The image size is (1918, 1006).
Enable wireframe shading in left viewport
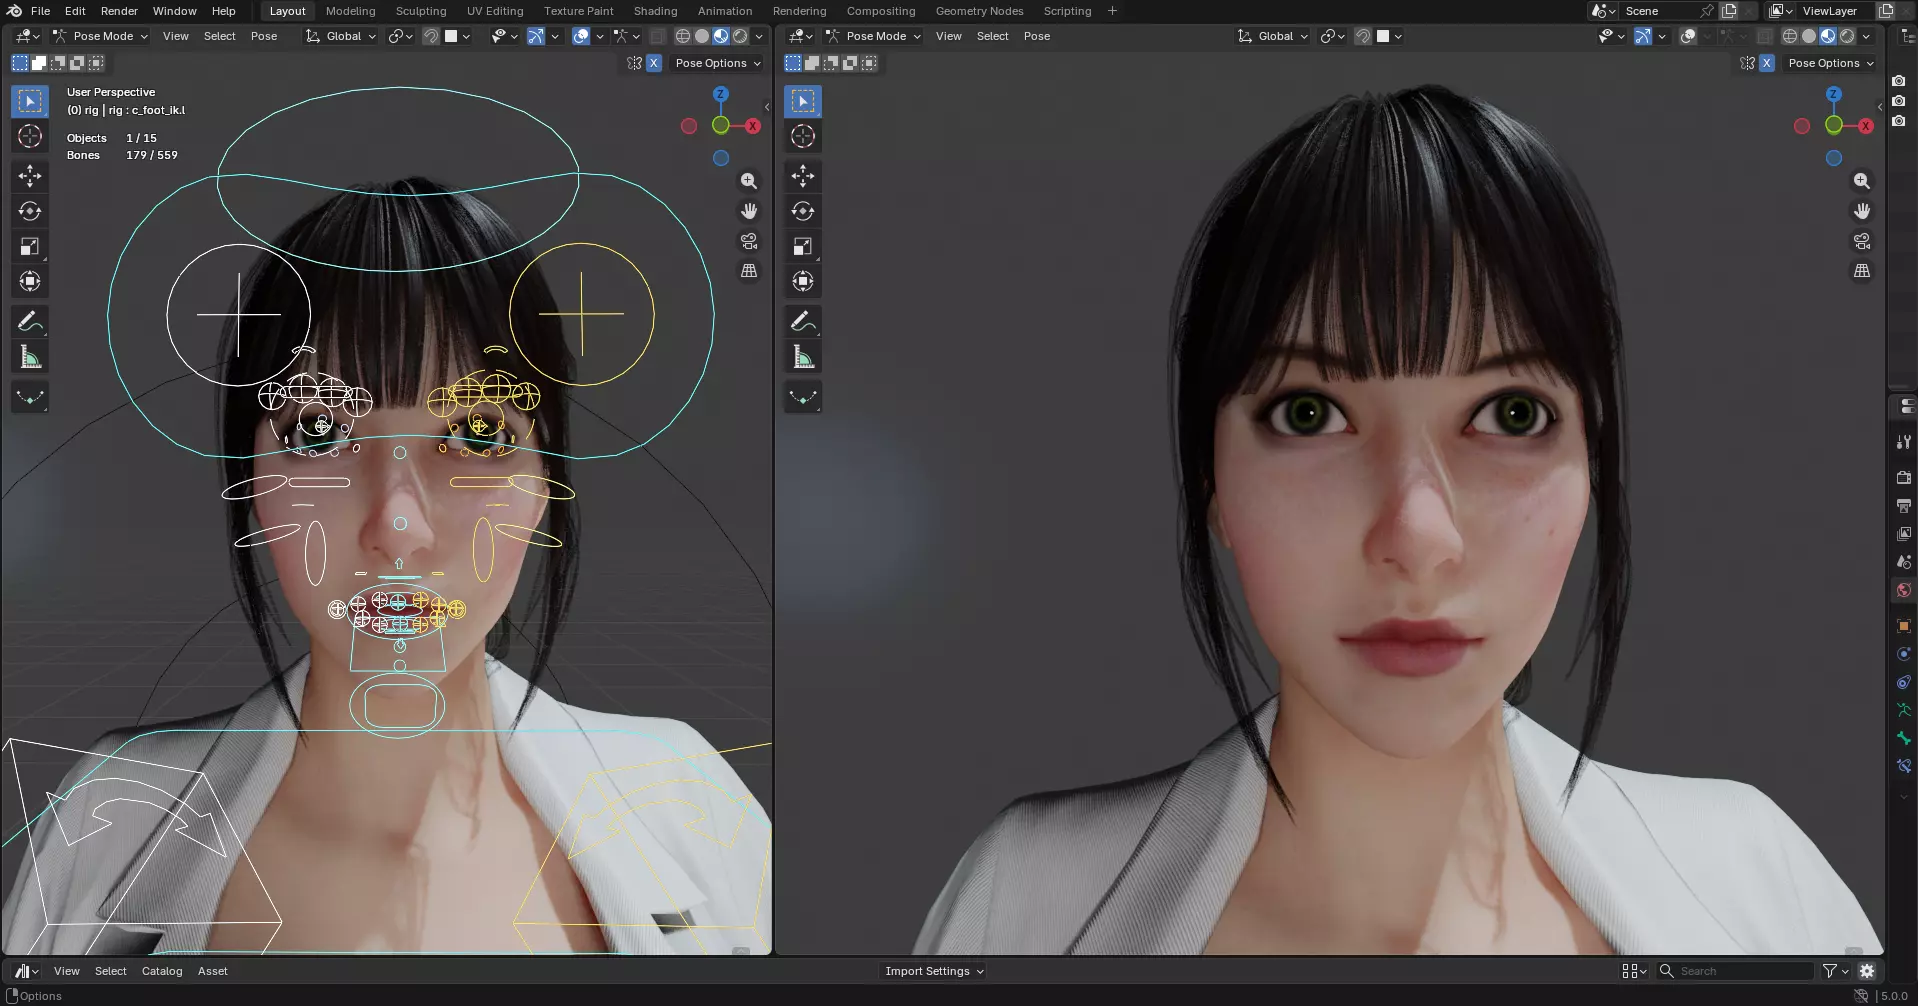(x=683, y=36)
